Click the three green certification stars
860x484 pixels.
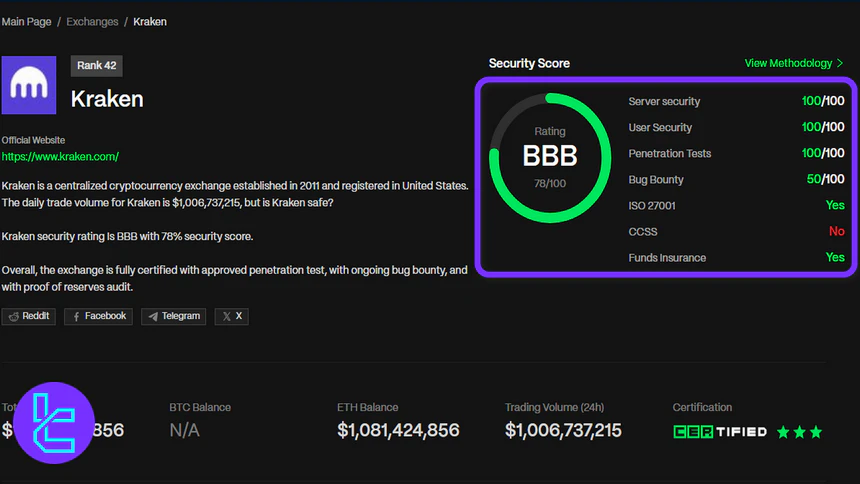click(799, 432)
